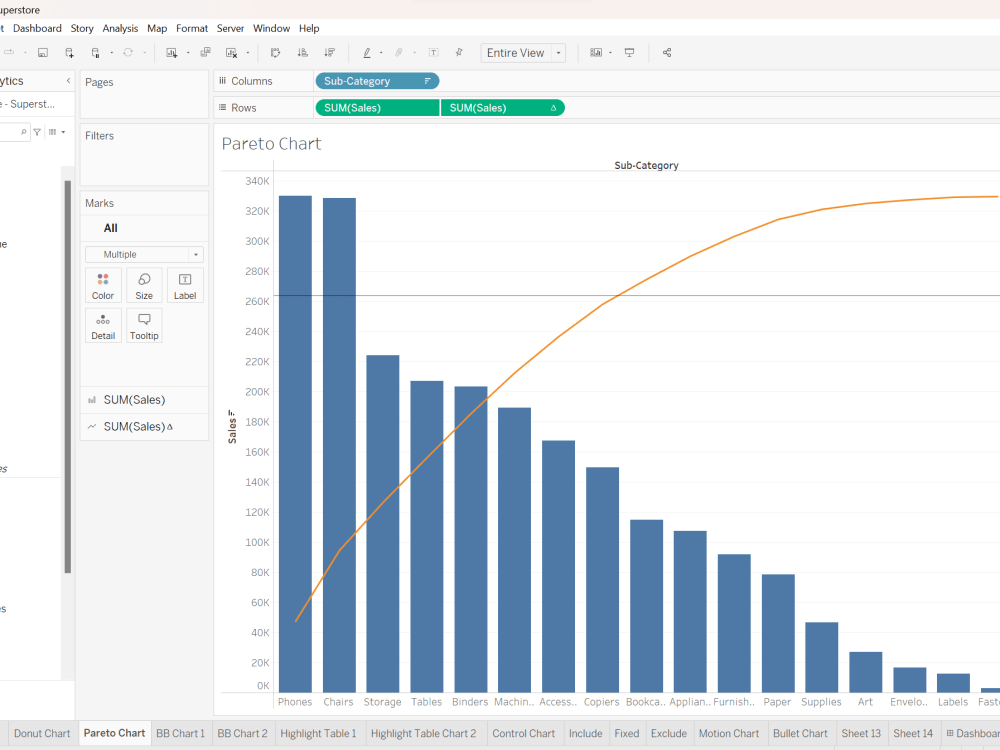This screenshot has width=1000, height=750.
Task: Click the Phones bar in the chart
Action: pos(295,440)
